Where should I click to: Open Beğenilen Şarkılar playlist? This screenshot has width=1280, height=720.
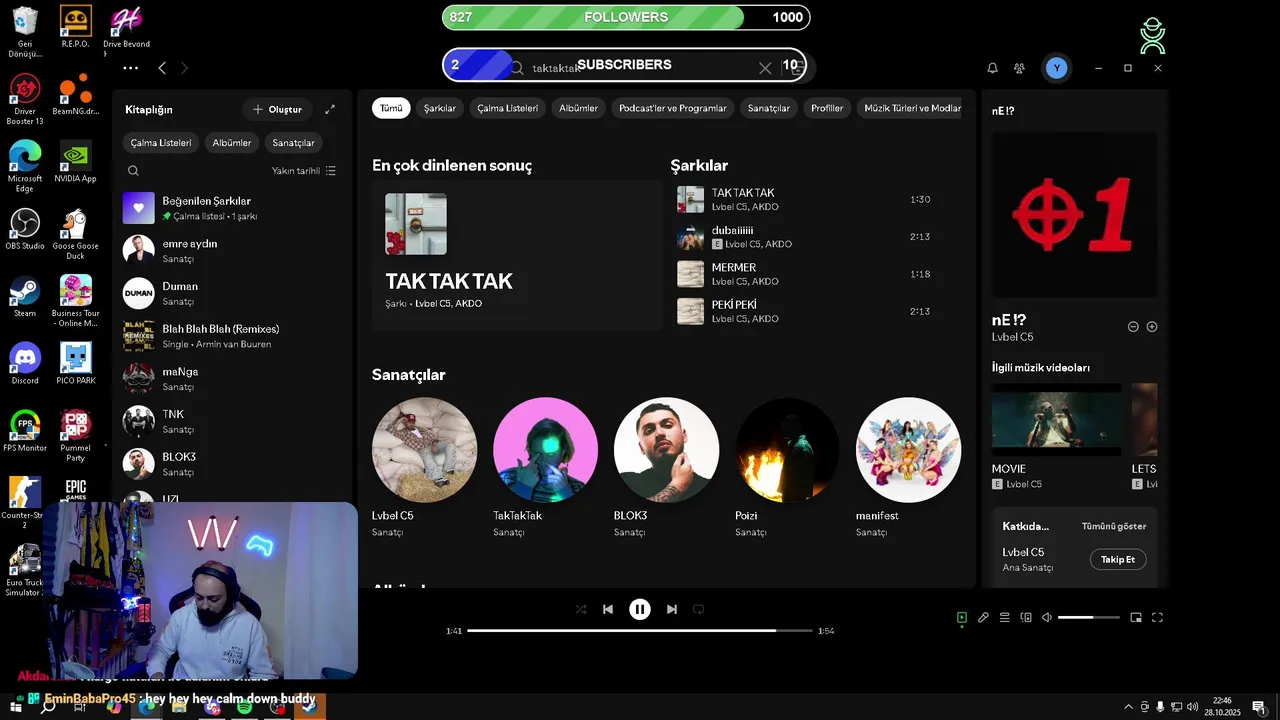click(232, 208)
